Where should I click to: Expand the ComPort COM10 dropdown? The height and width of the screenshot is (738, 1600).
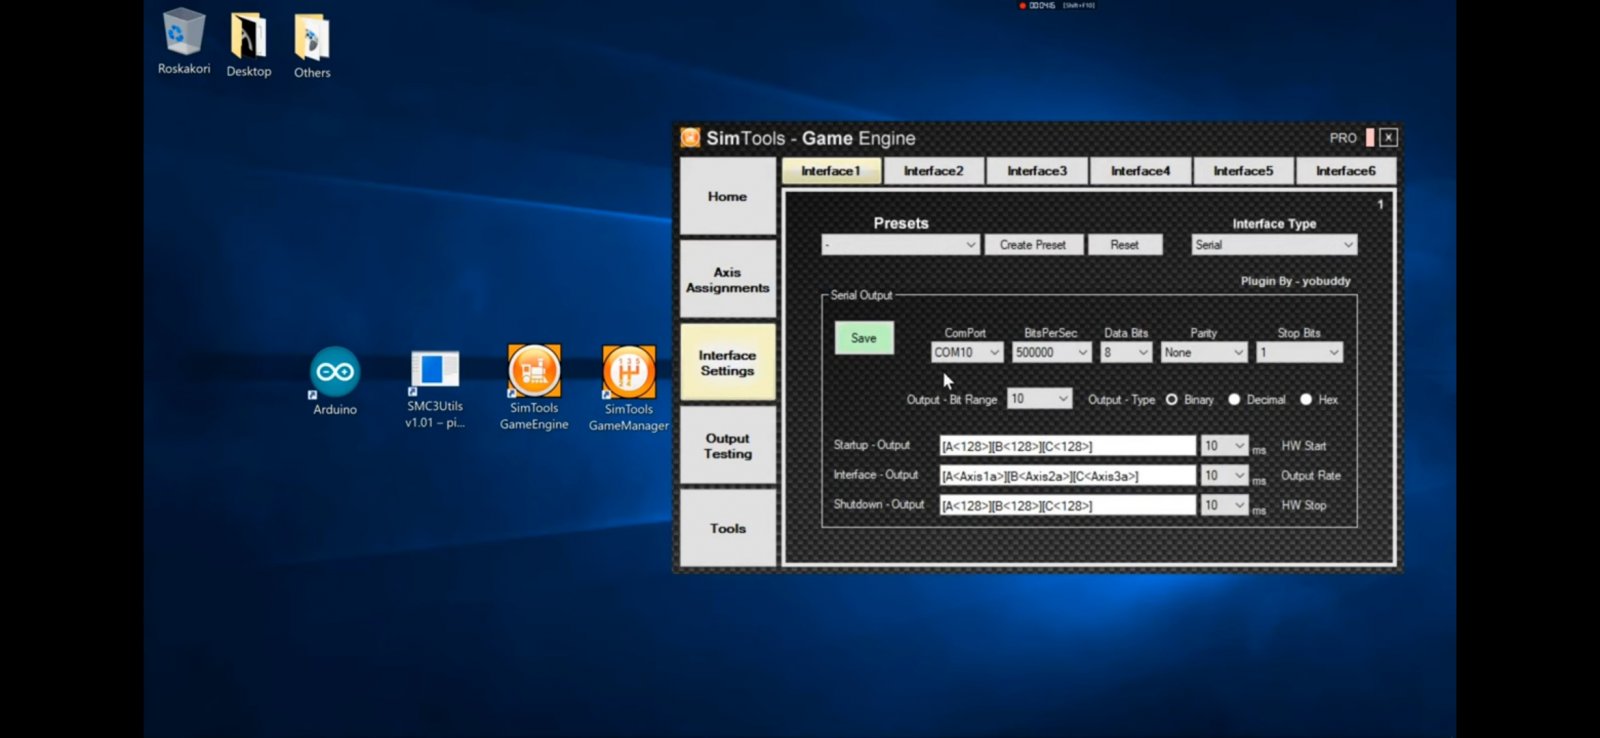coord(967,352)
